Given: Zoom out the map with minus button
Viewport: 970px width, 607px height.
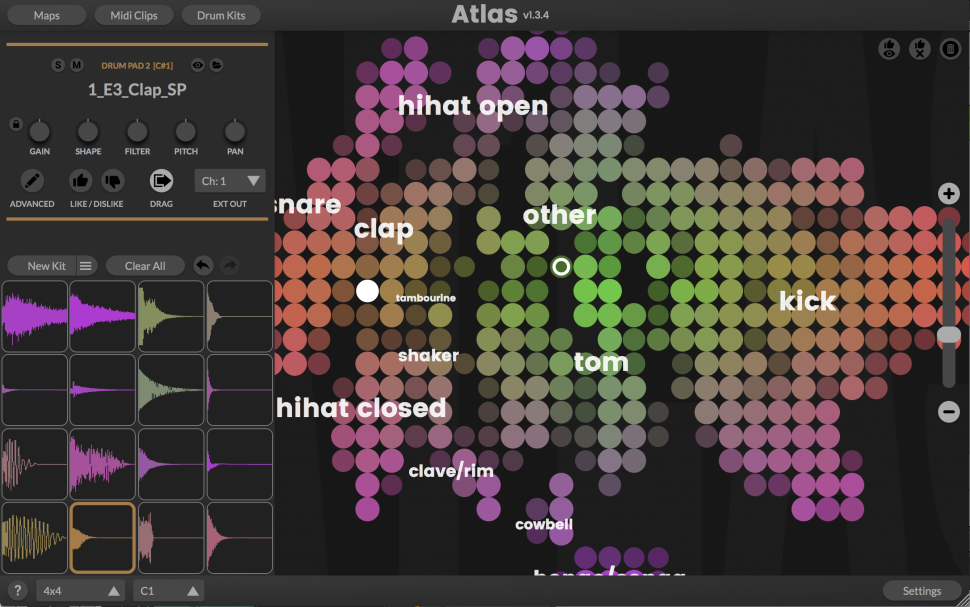Looking at the screenshot, I should click(948, 411).
